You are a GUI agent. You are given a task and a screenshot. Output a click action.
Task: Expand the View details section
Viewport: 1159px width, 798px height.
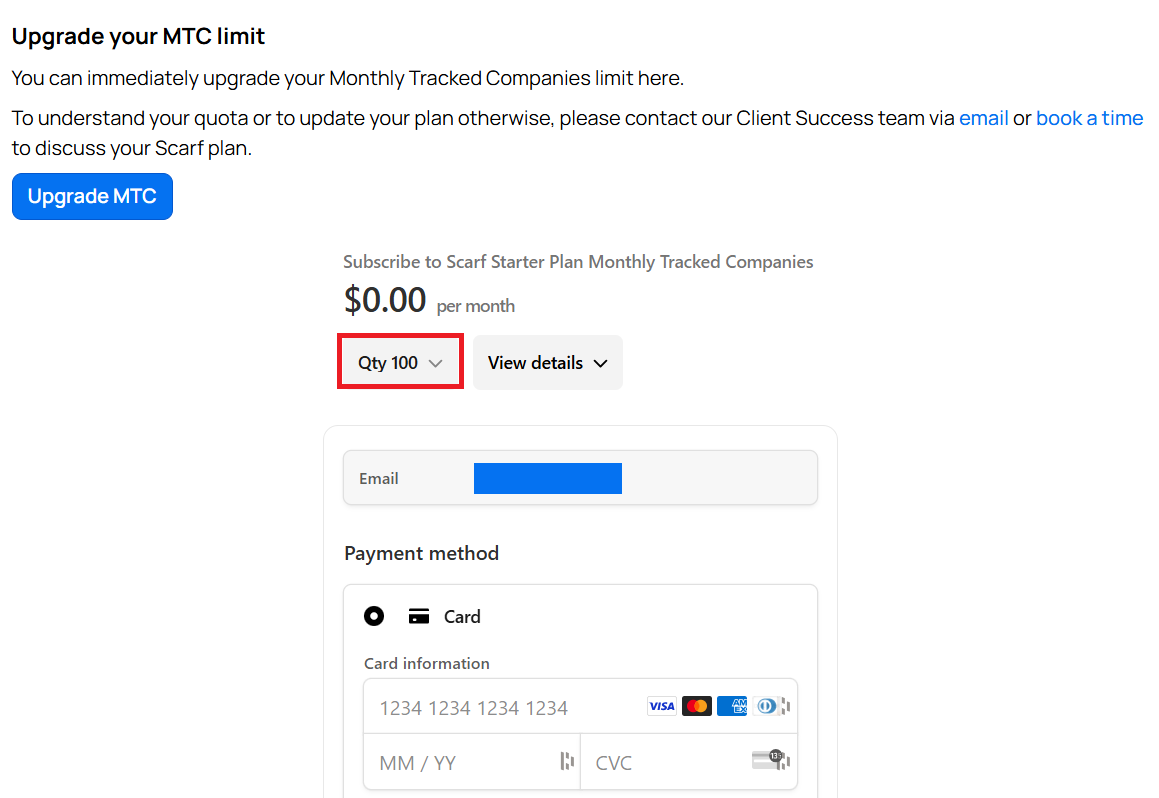pos(547,363)
